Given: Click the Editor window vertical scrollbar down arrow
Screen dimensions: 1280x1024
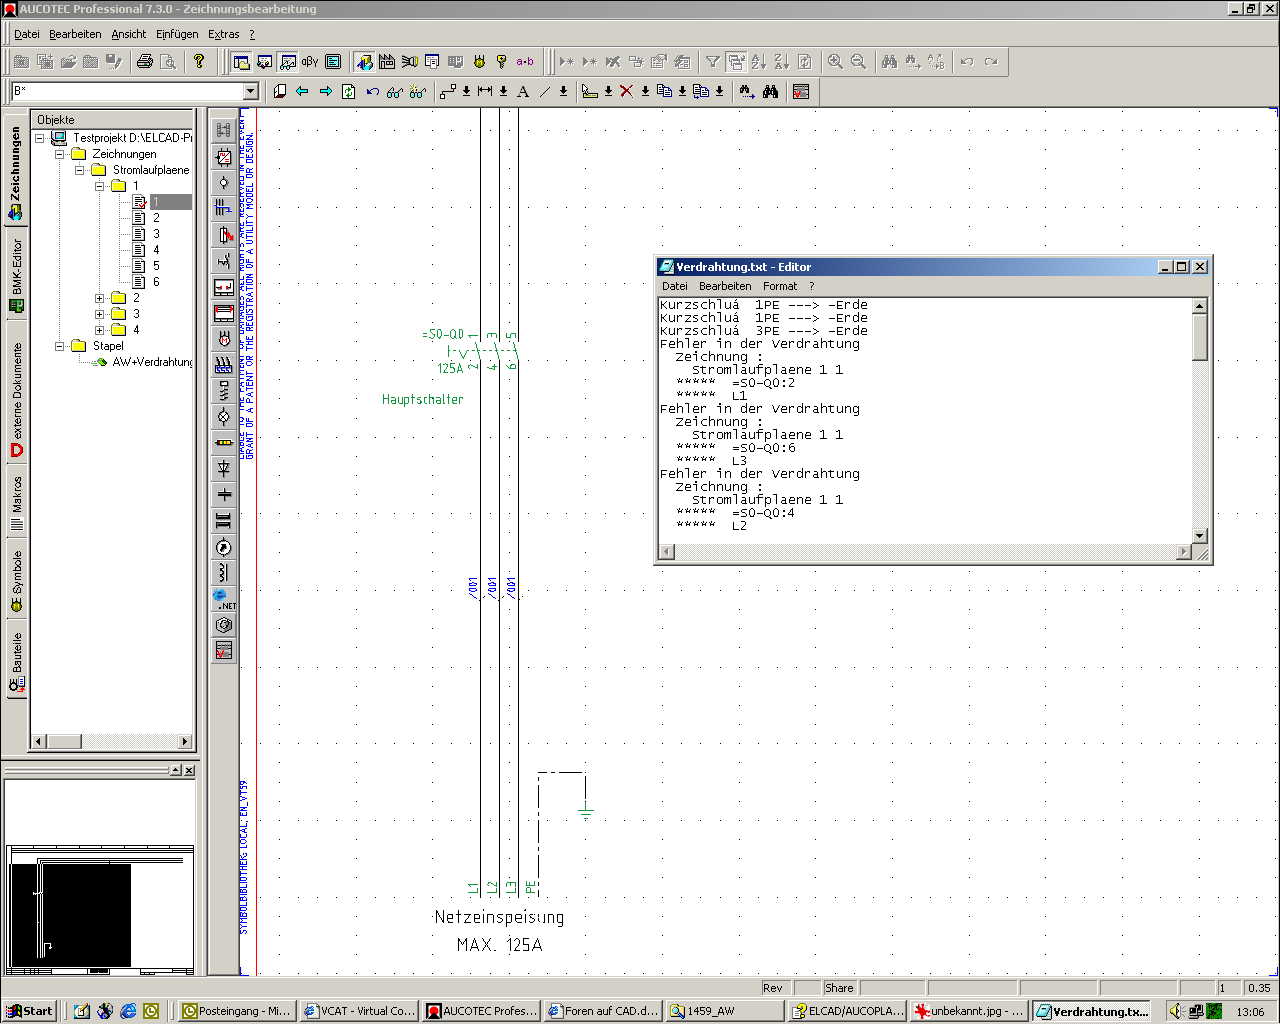Looking at the screenshot, I should (1200, 535).
